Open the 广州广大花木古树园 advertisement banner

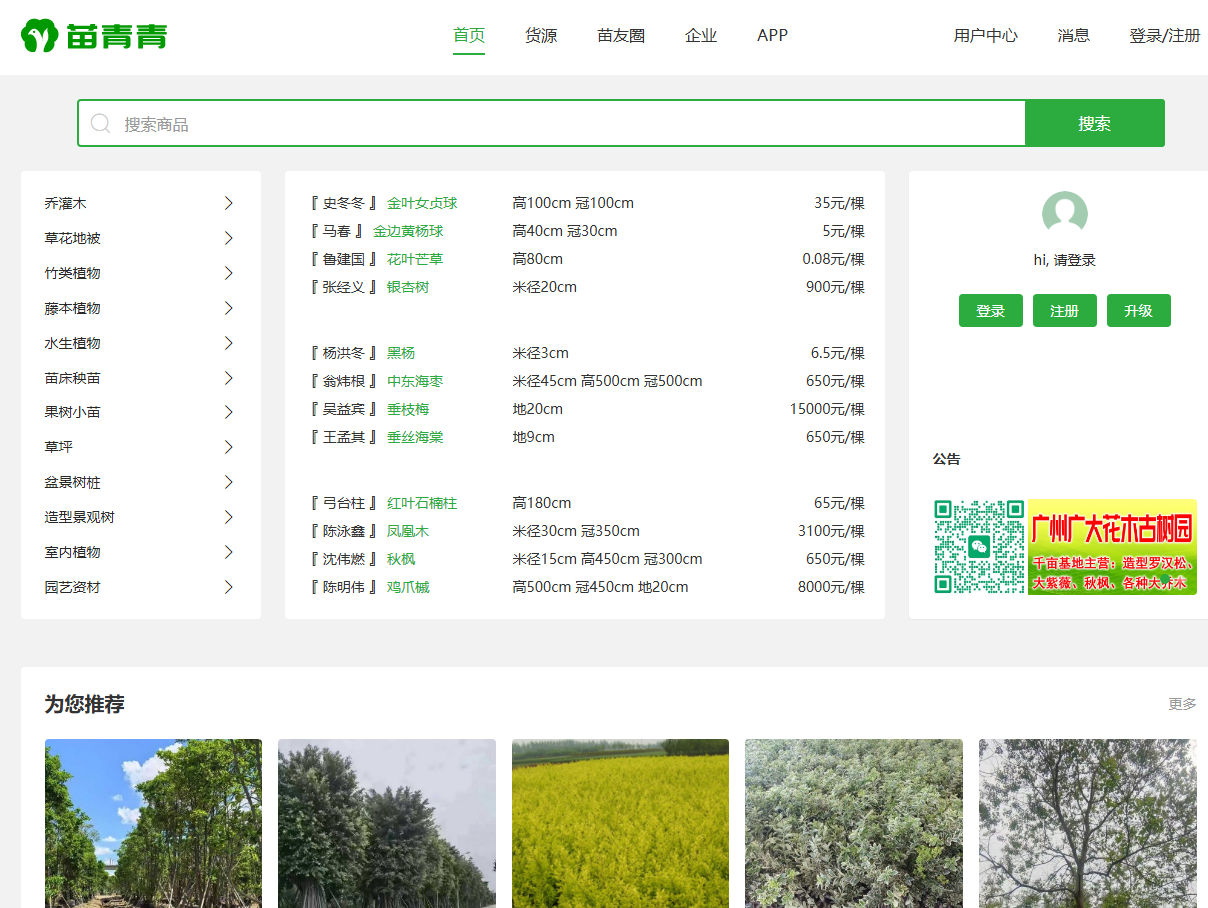[x=1112, y=547]
